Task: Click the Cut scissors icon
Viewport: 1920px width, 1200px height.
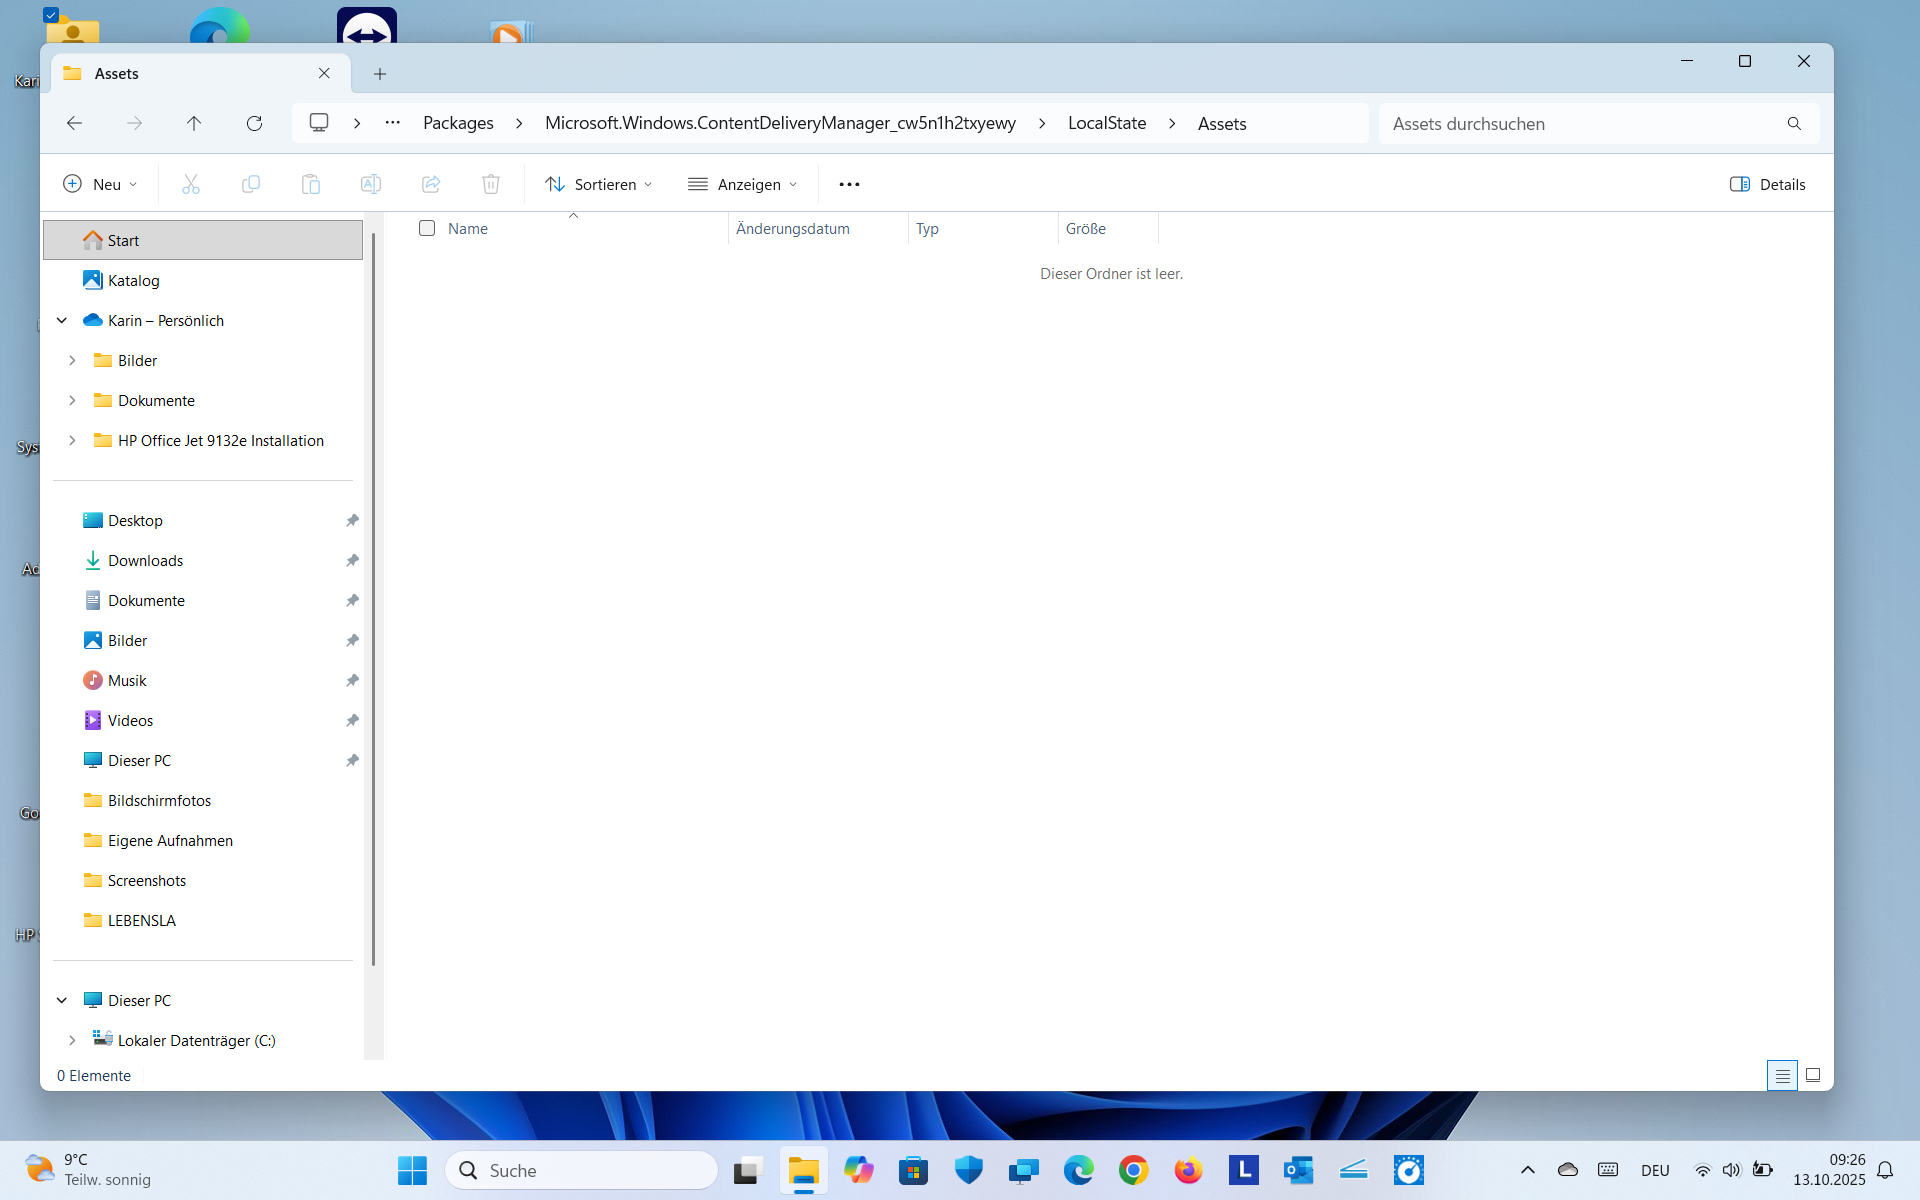Action: pyautogui.click(x=191, y=184)
